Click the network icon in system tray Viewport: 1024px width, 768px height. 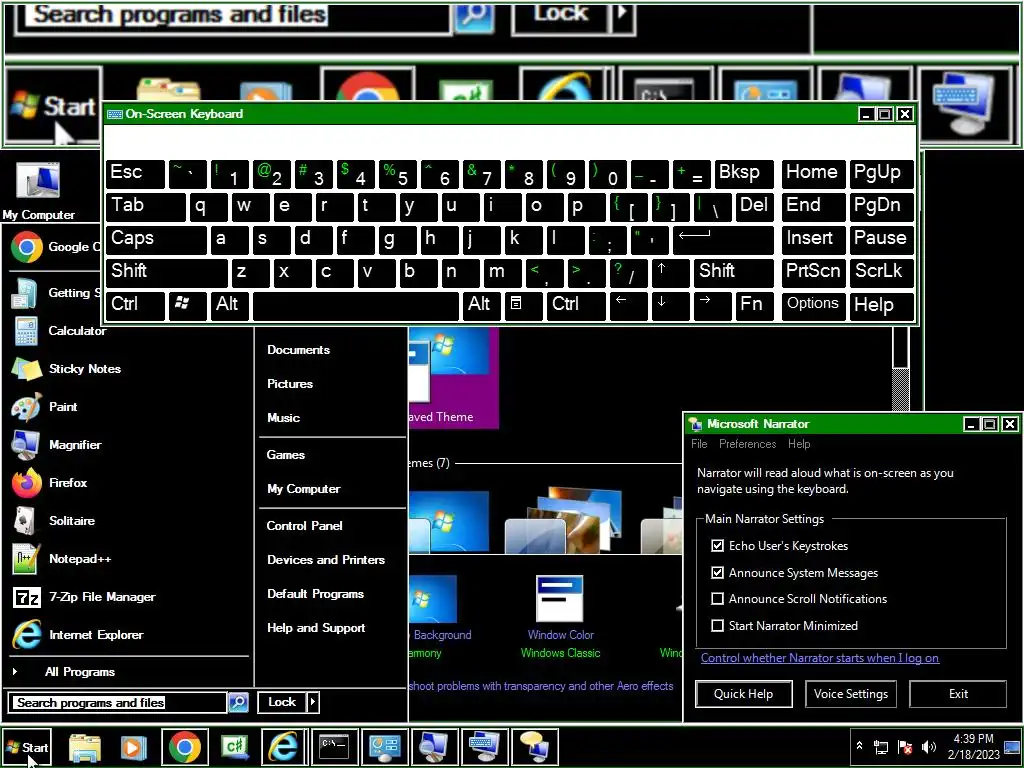coord(882,747)
